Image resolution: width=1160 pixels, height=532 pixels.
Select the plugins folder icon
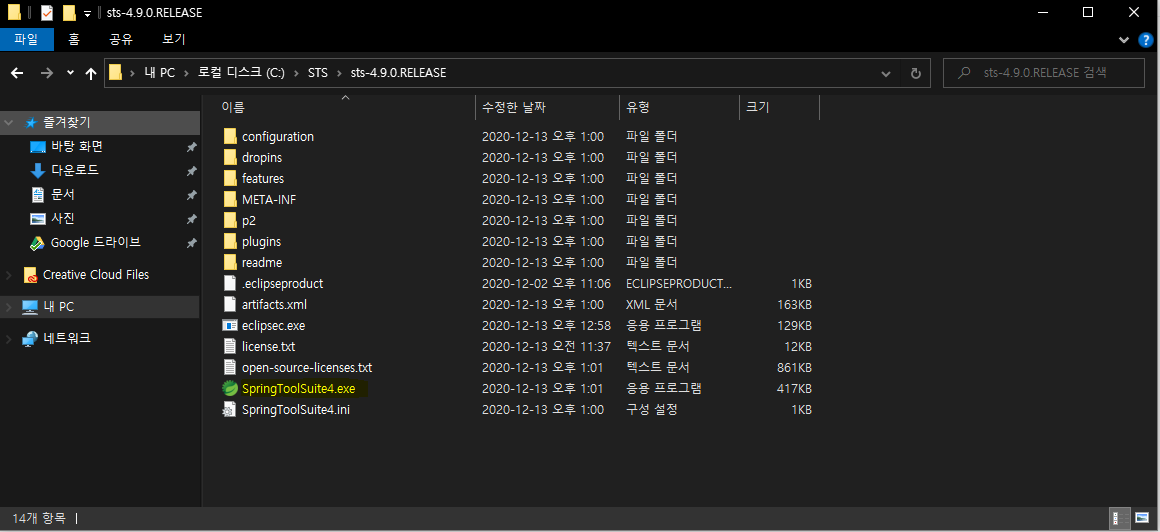click(x=229, y=241)
